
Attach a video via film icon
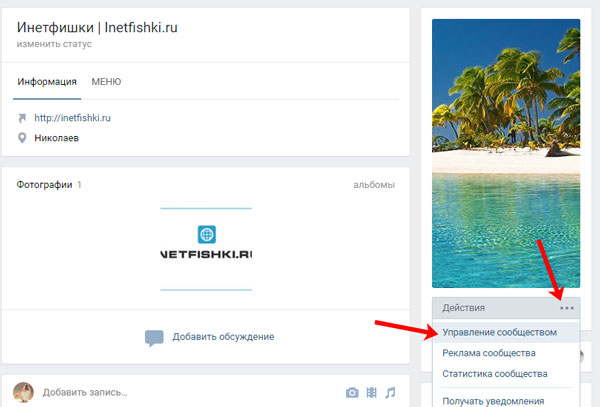tap(371, 392)
